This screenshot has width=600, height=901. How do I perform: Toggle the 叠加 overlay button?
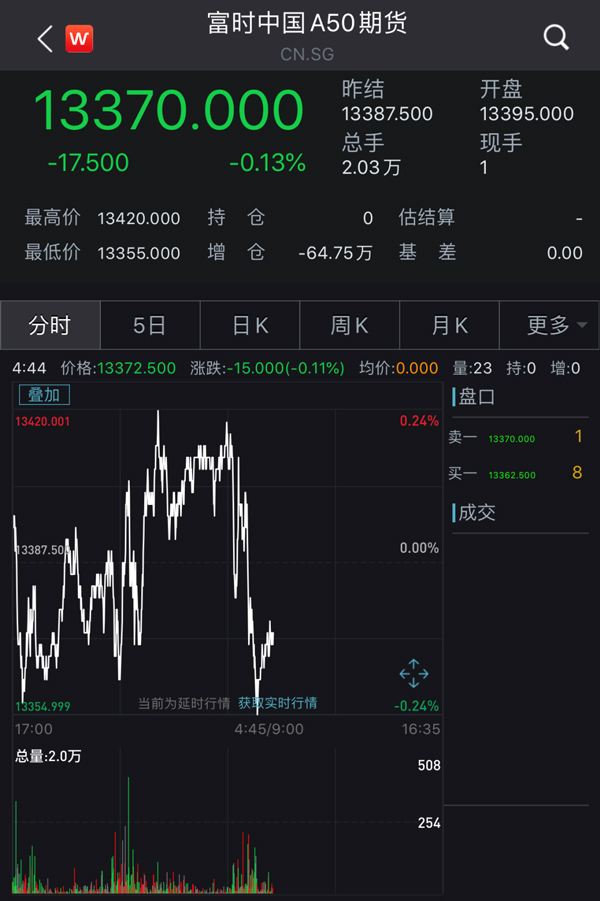point(43,395)
